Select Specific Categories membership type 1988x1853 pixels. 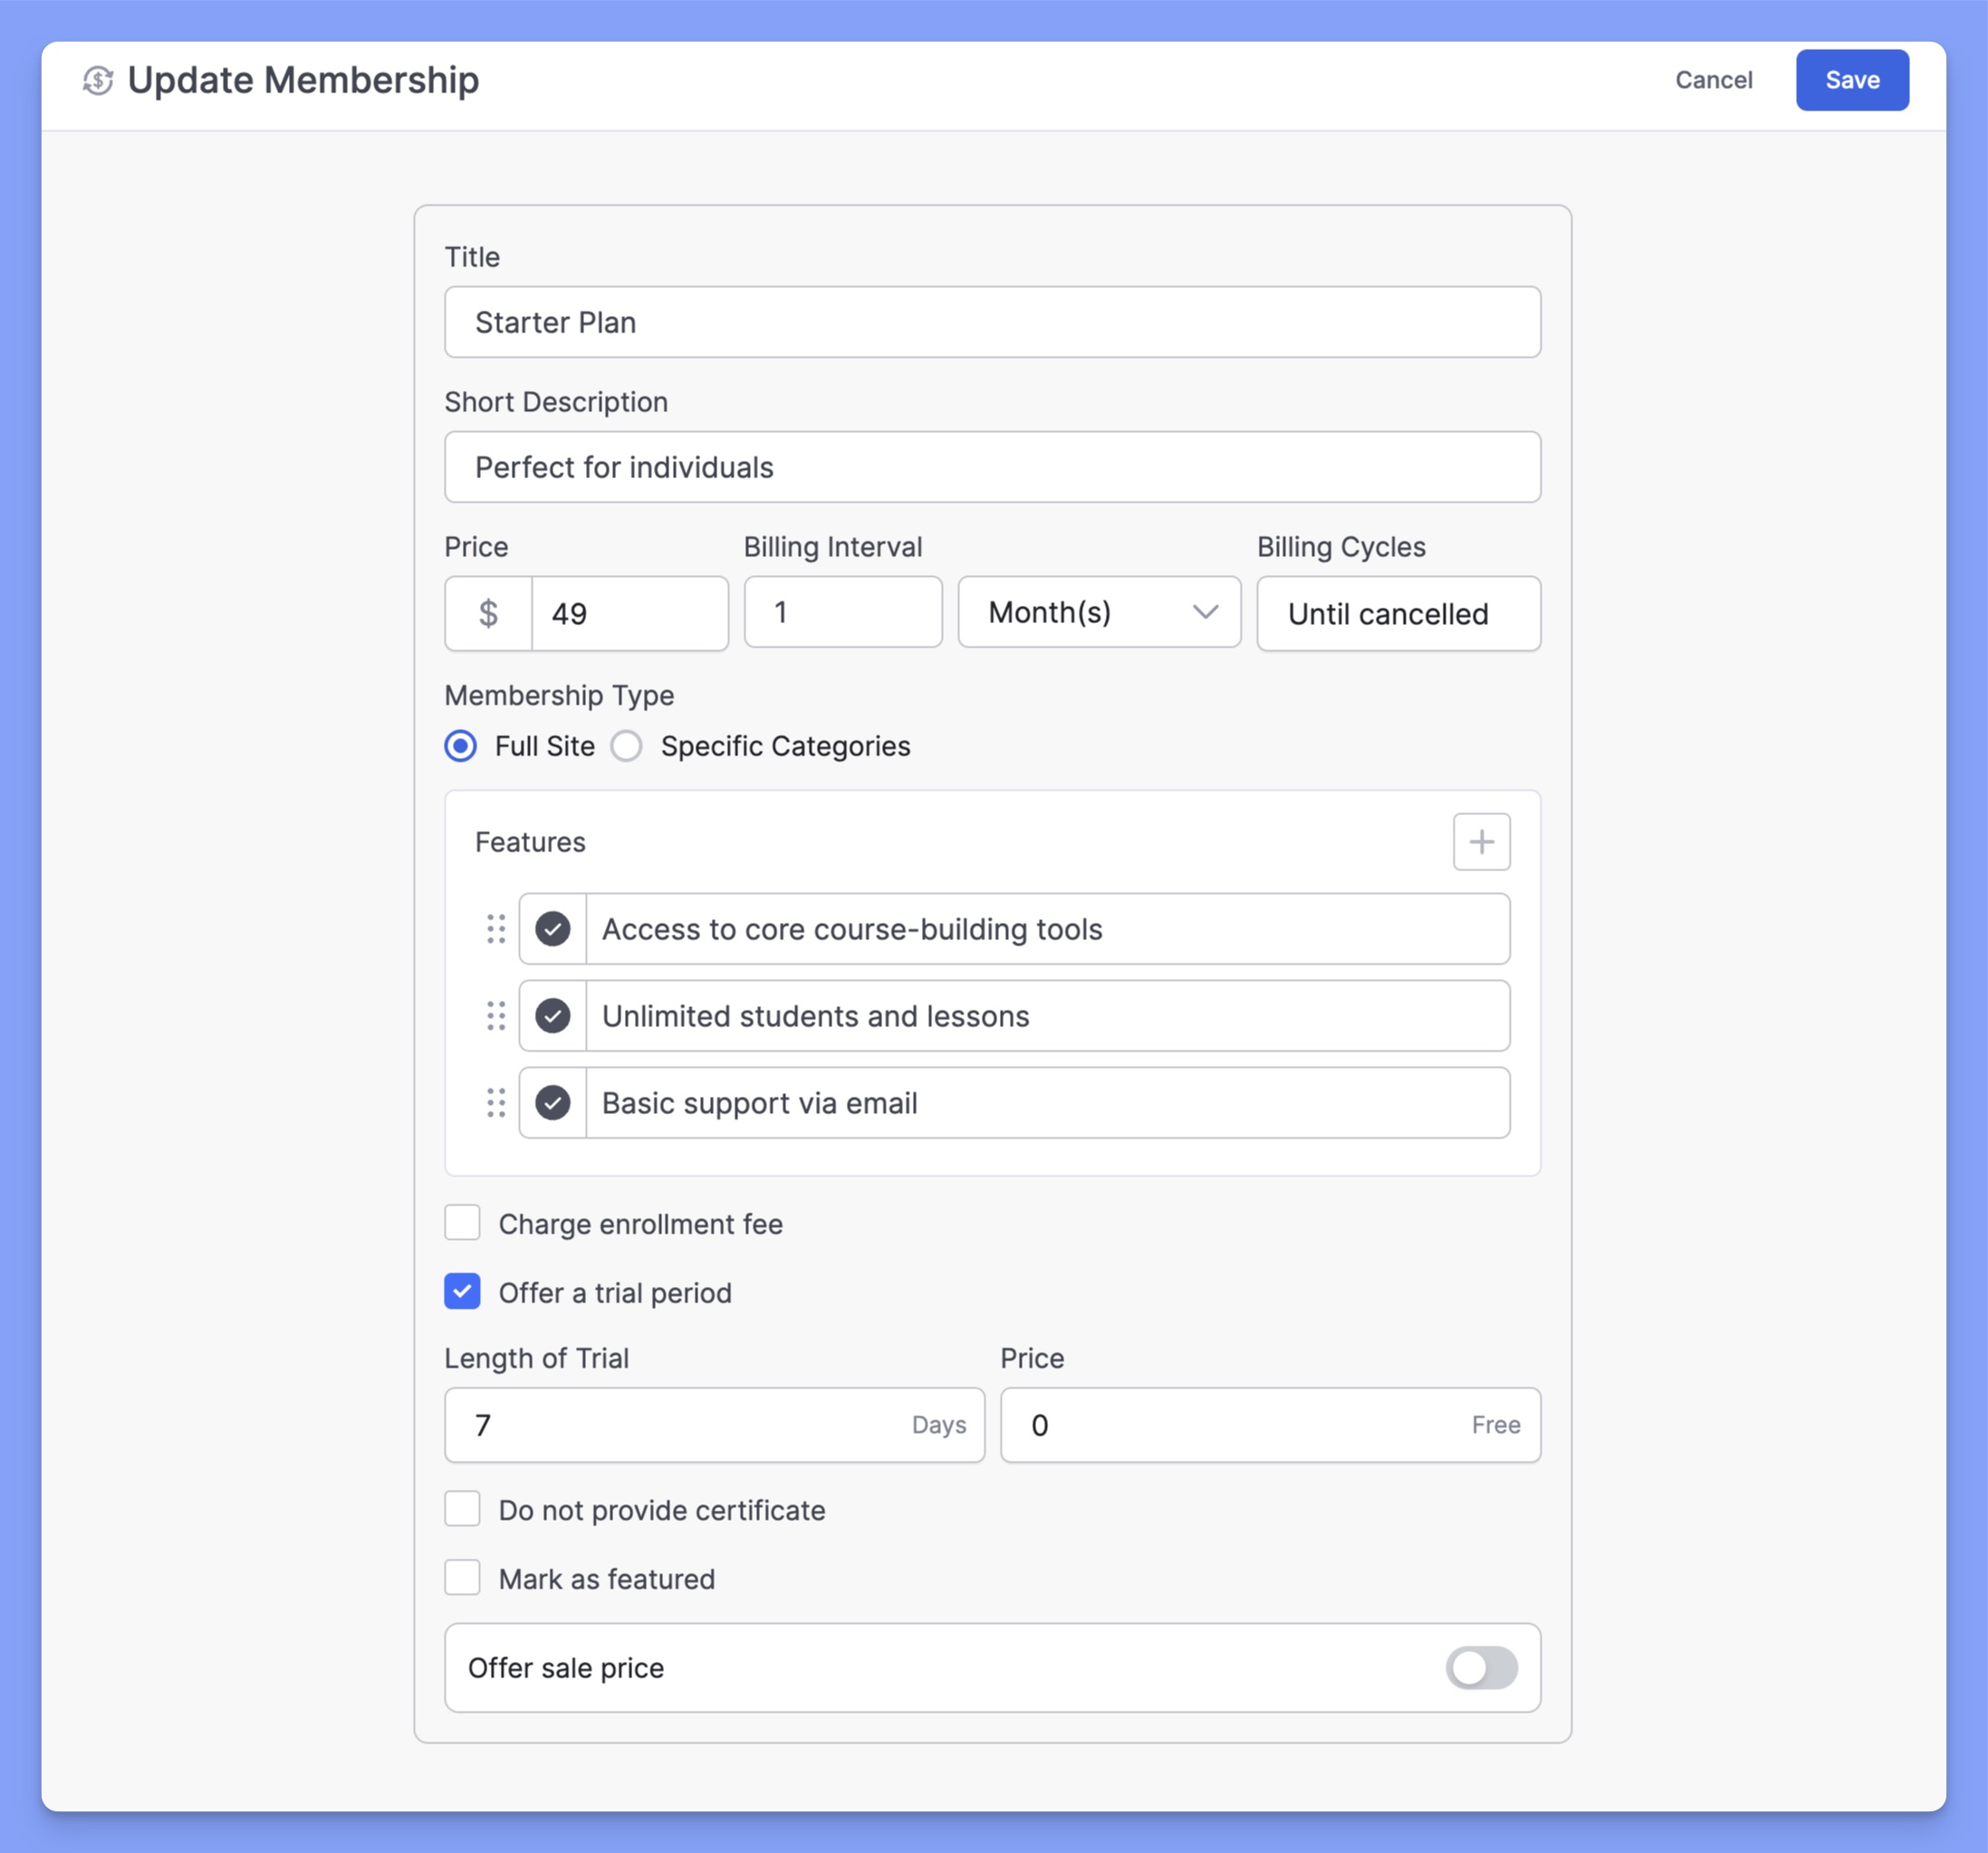click(626, 746)
